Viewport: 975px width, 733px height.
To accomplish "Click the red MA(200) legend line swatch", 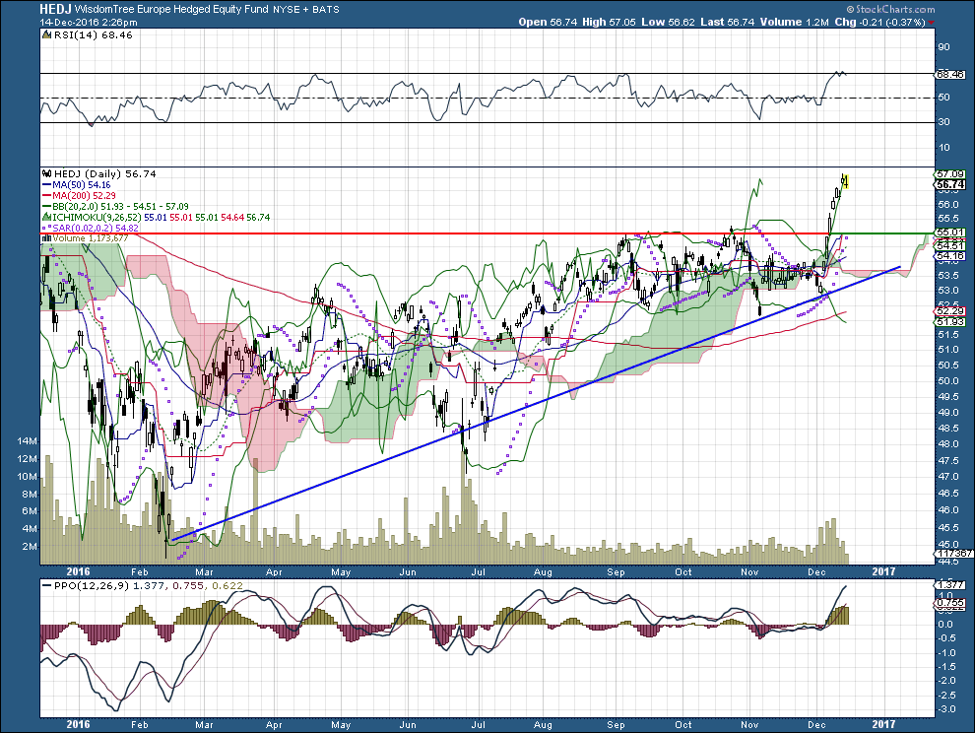I will pos(47,196).
